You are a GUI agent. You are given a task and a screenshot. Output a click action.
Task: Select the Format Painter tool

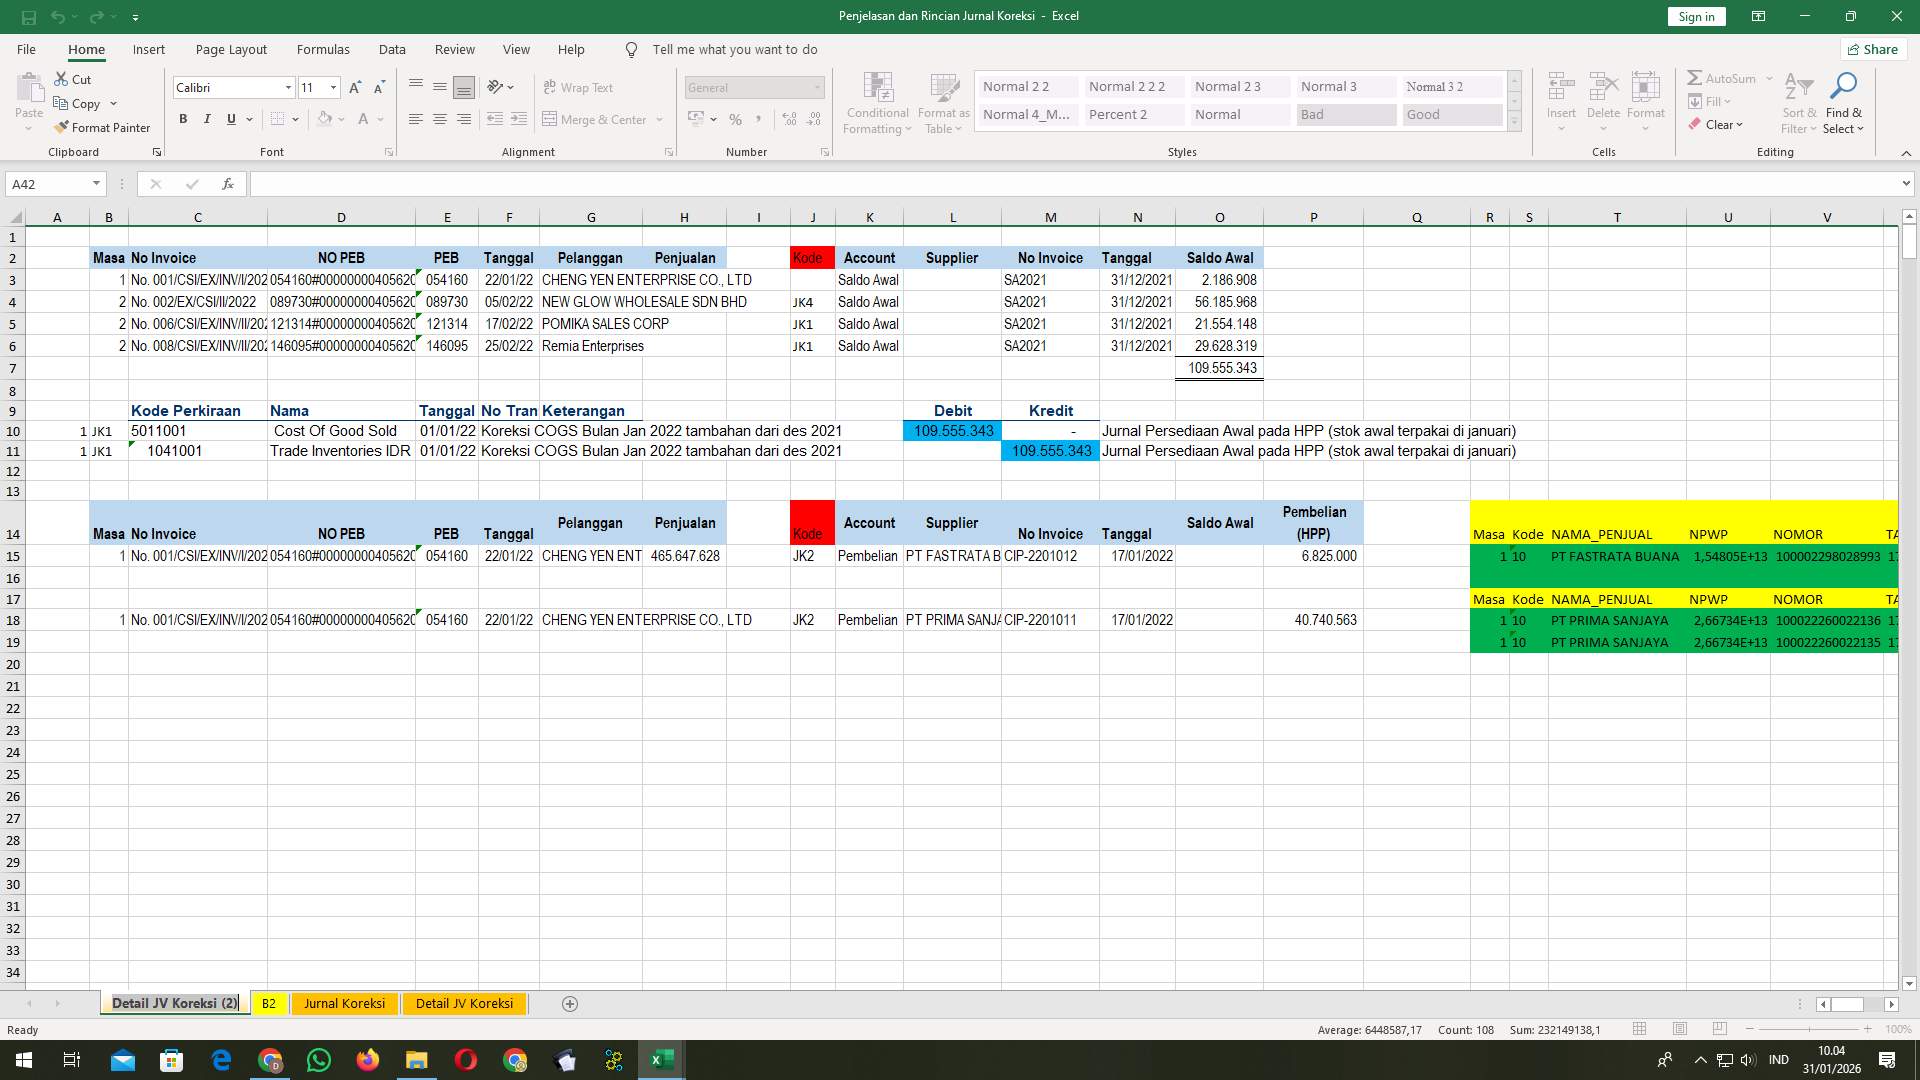[x=103, y=127]
